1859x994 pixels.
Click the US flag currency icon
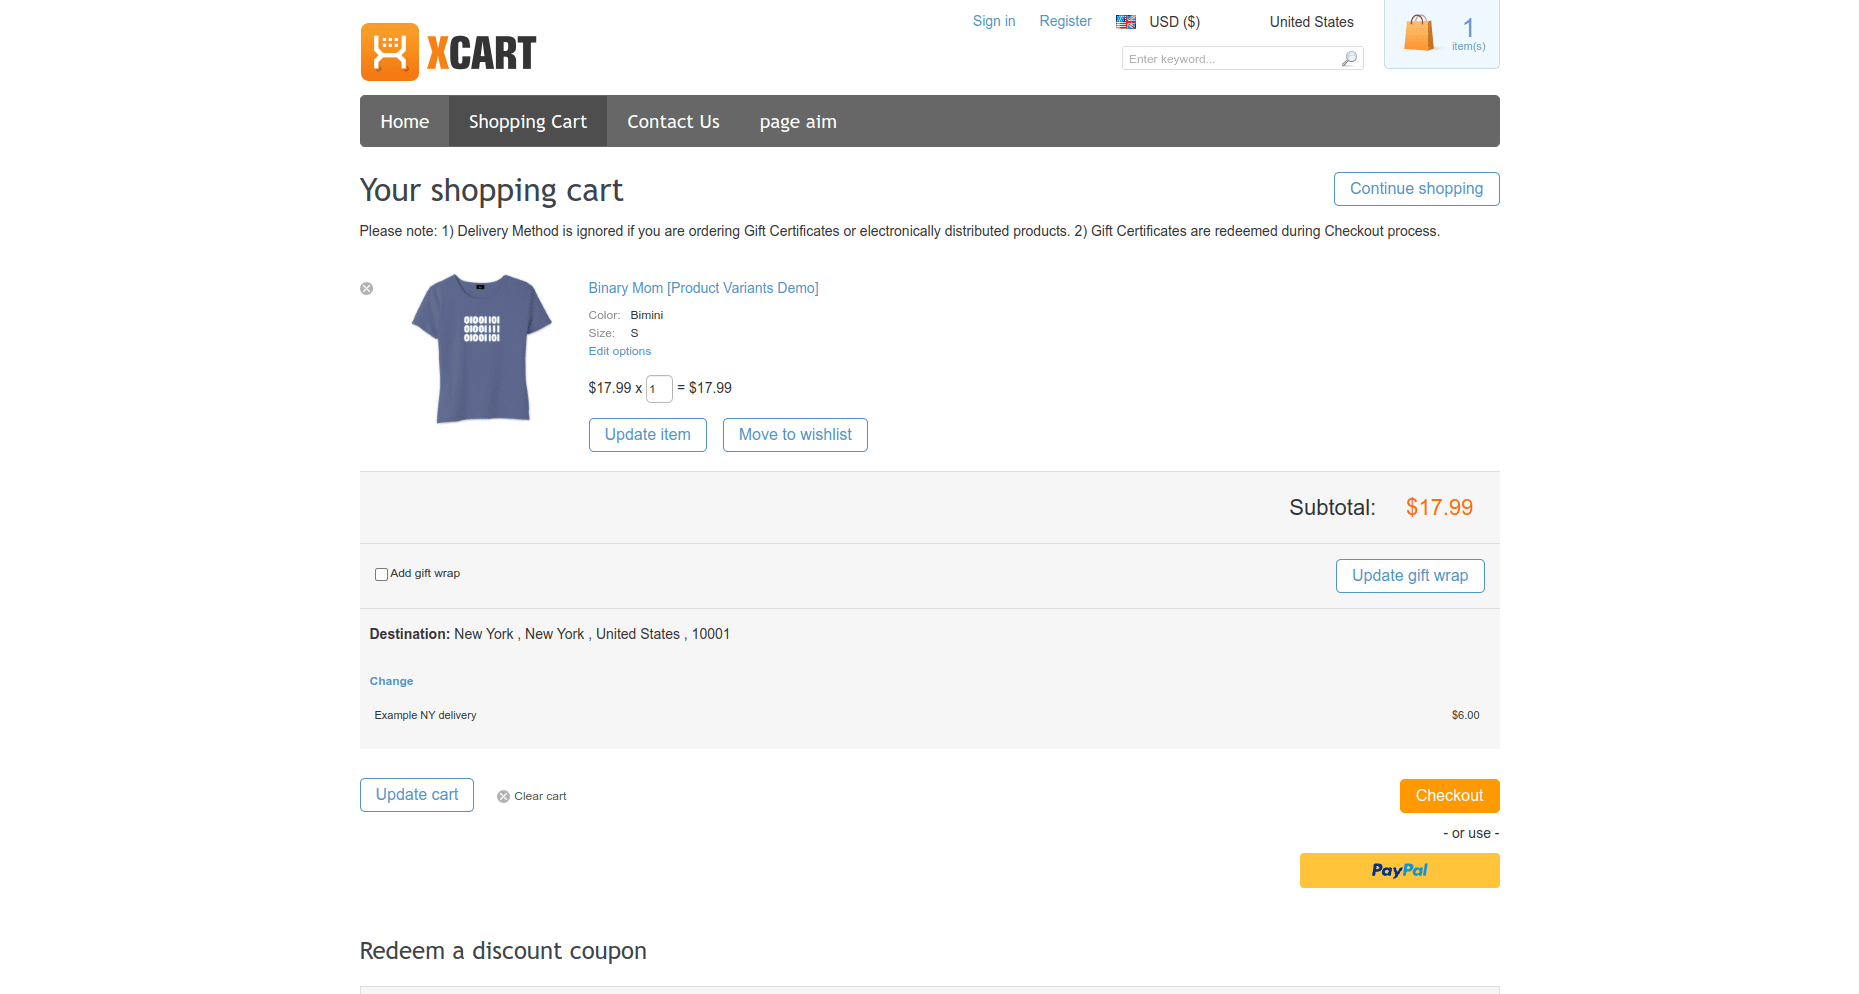(1126, 22)
